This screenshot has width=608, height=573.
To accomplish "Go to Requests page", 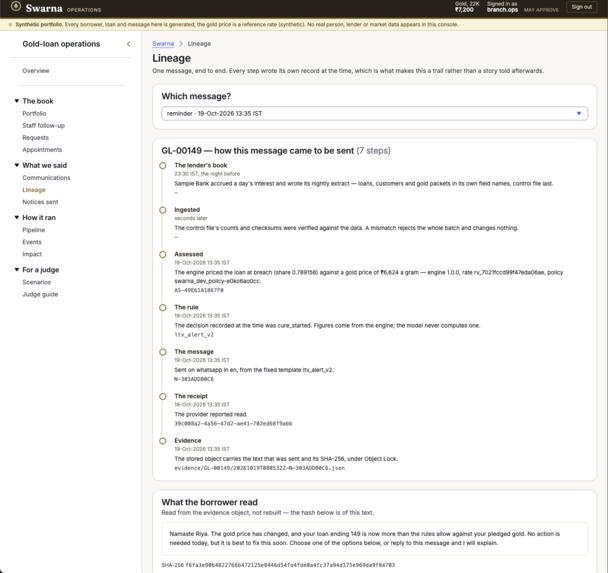I will pyautogui.click(x=35, y=138).
